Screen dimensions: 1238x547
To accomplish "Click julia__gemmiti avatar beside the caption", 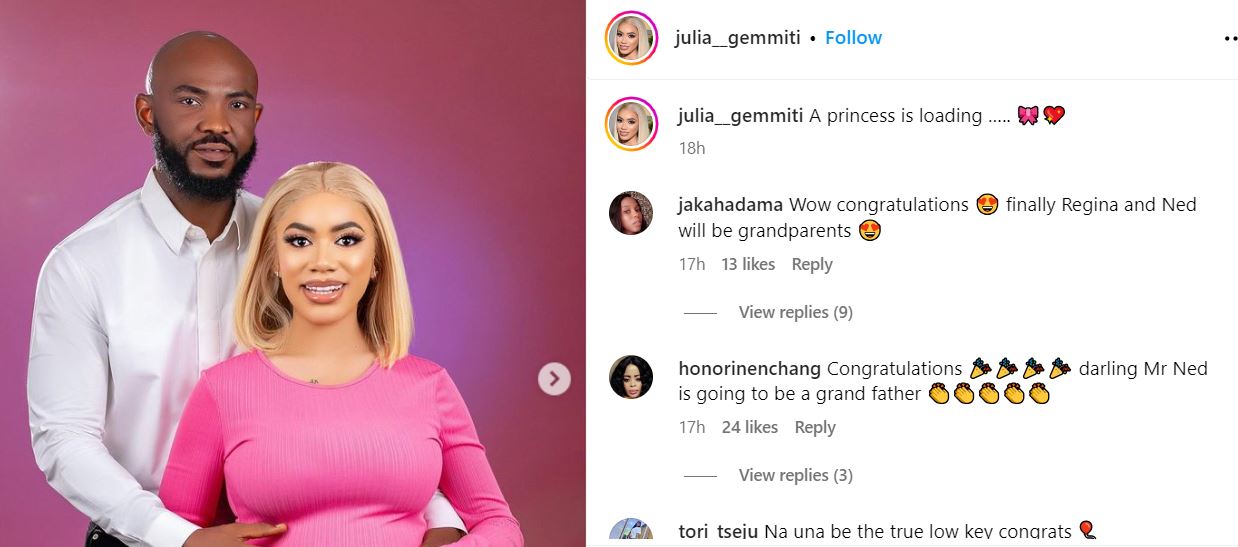I will [631, 123].
